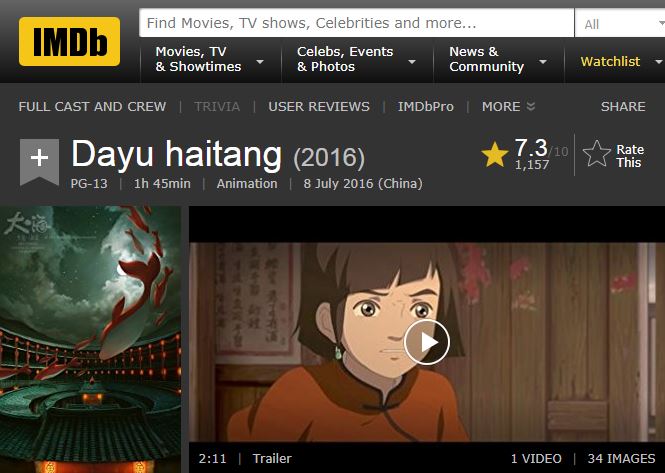
Task: Open the IMDbPro link
Action: click(425, 106)
